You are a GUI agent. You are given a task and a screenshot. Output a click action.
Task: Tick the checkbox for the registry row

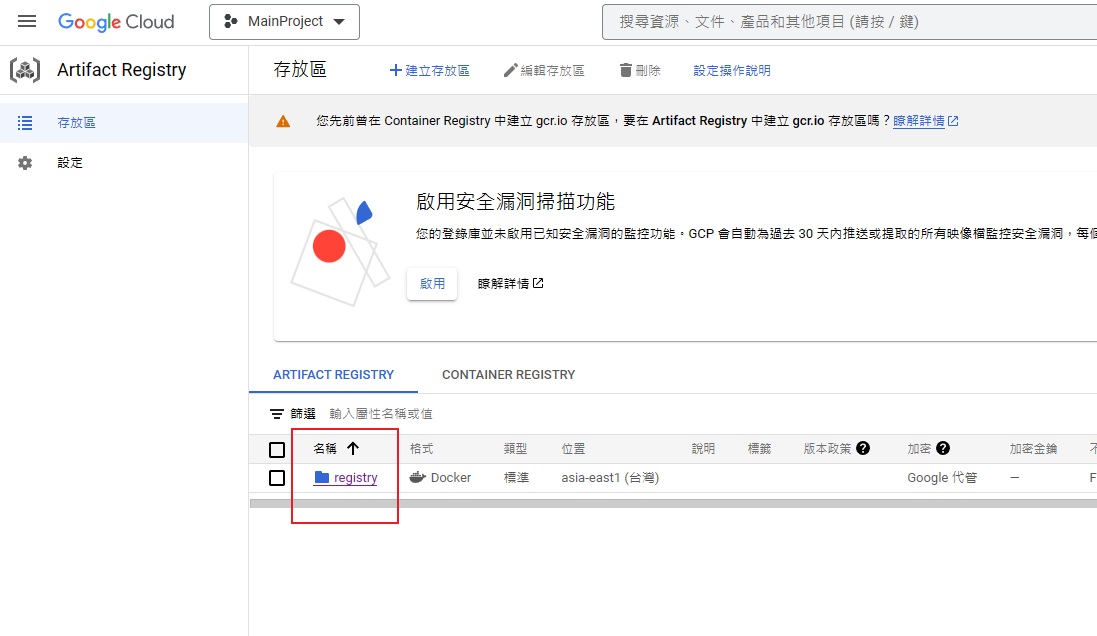tap(277, 478)
